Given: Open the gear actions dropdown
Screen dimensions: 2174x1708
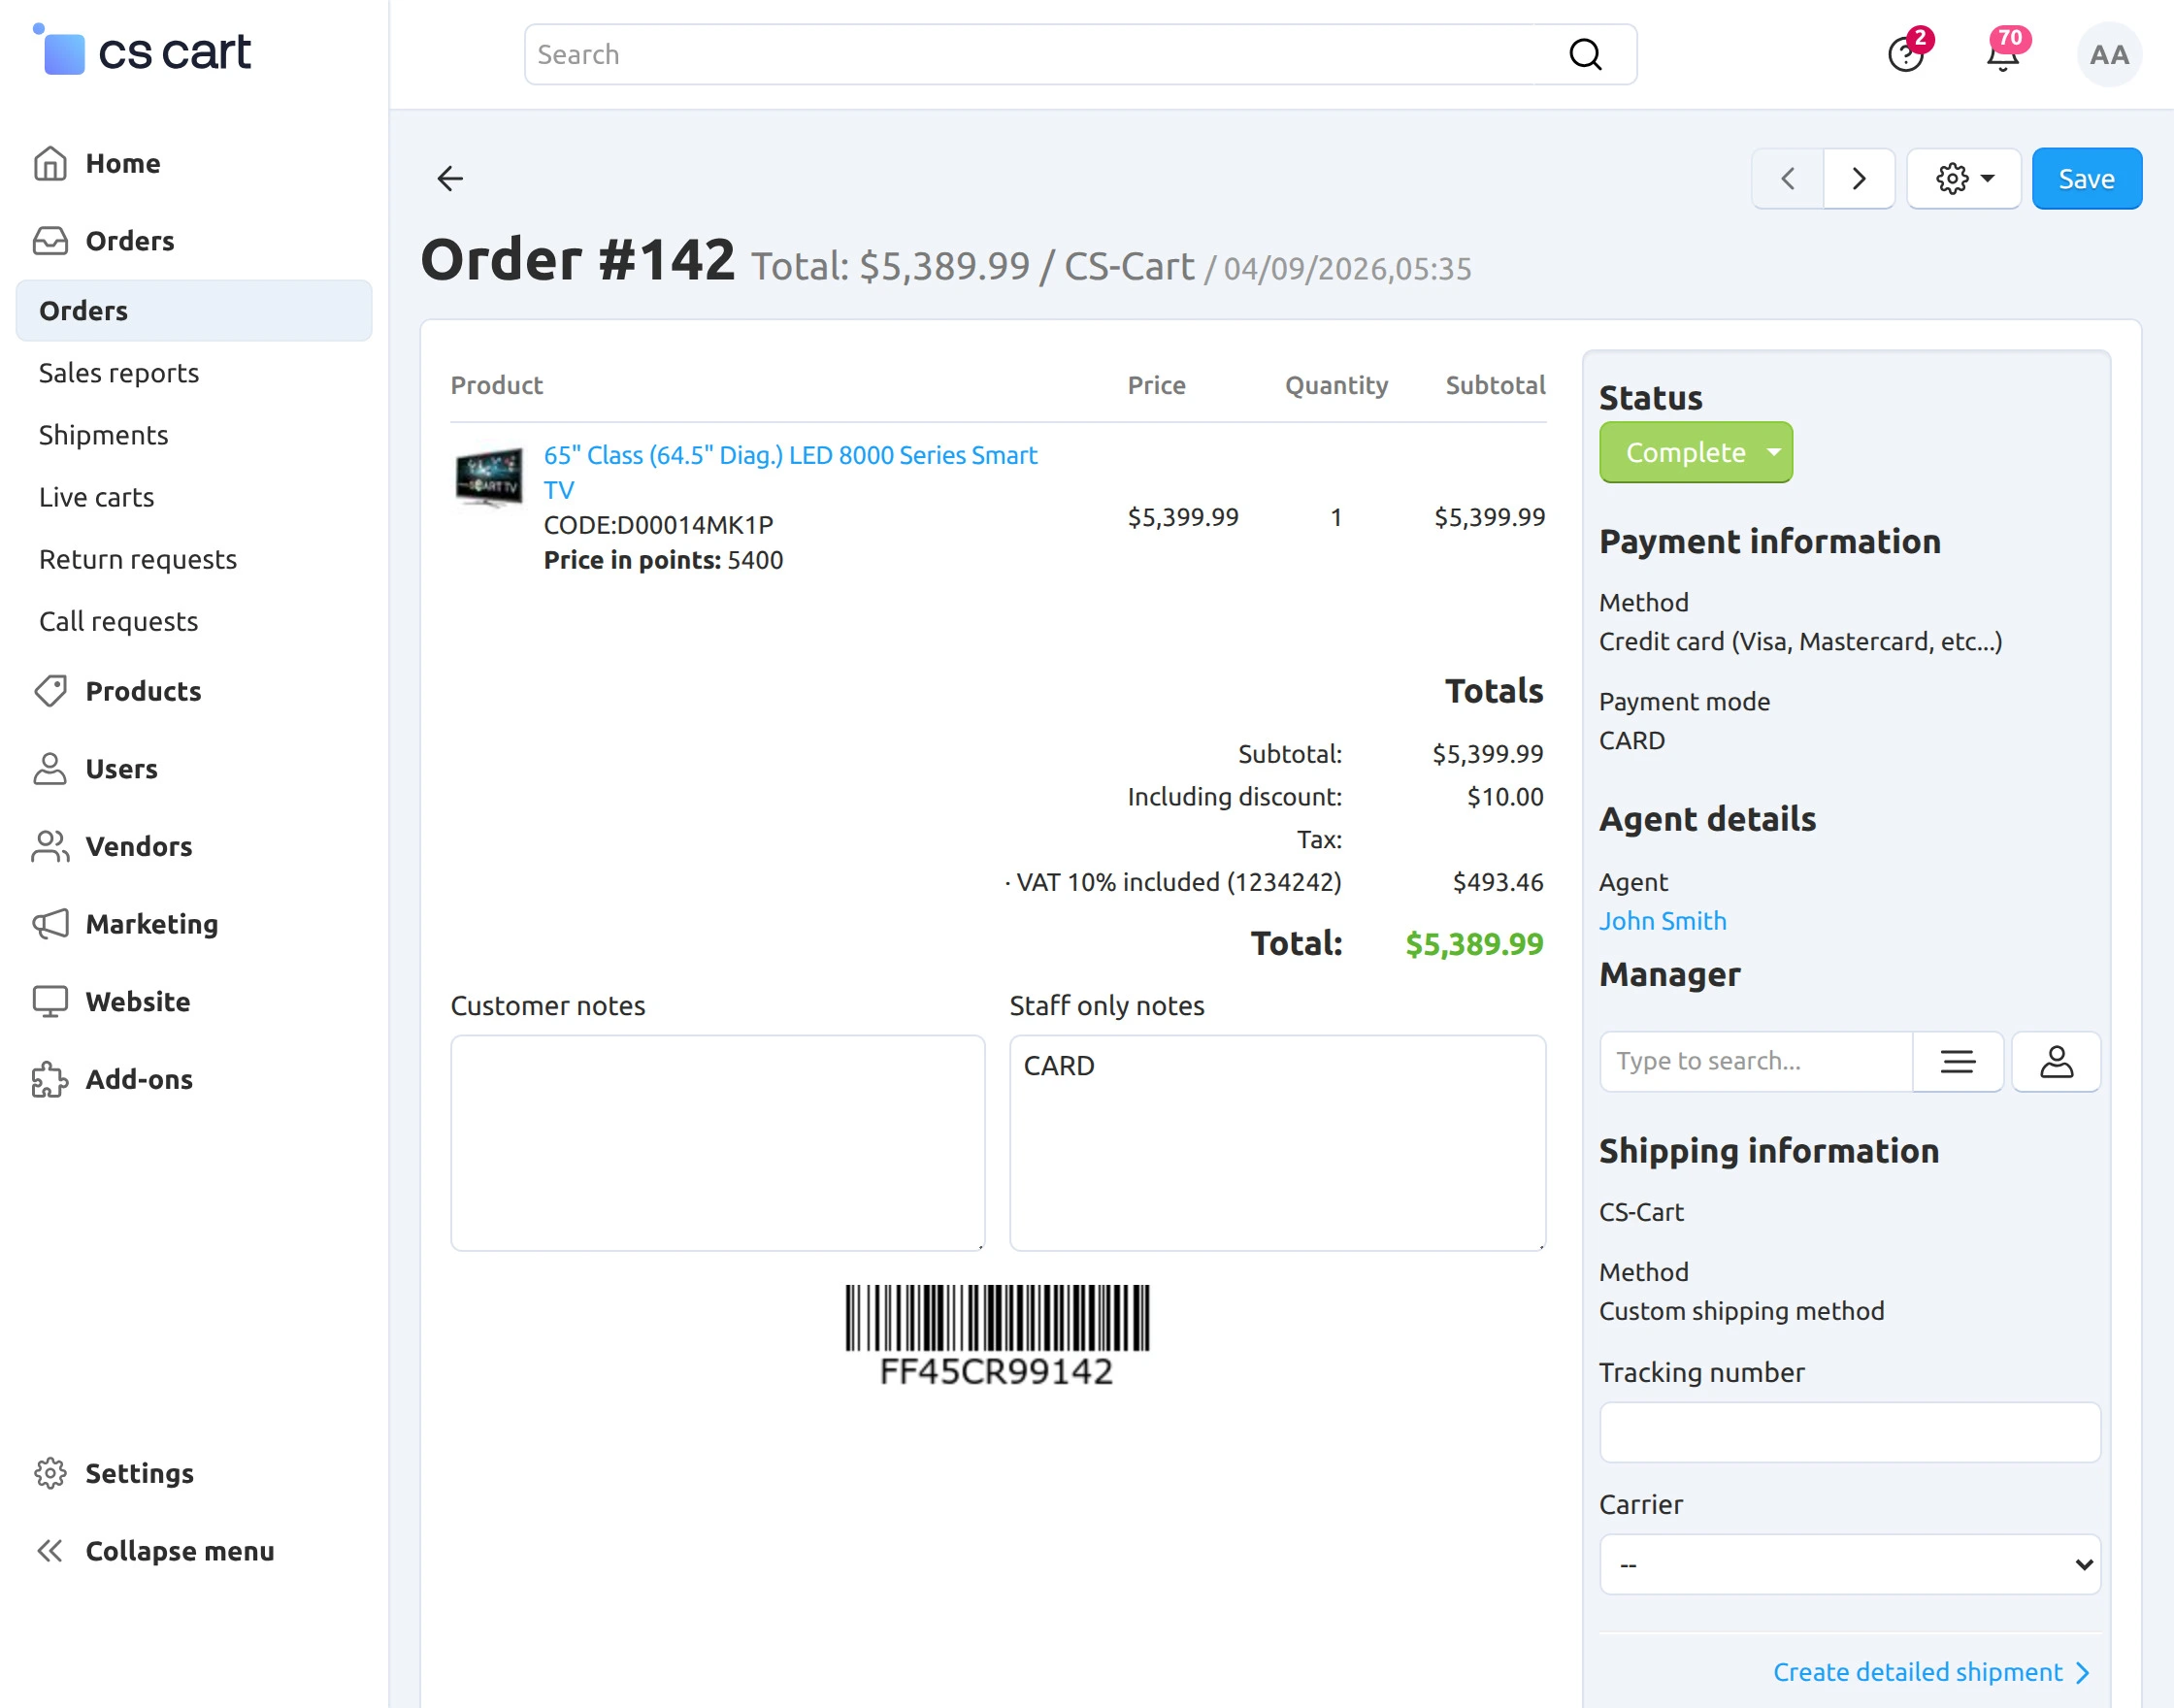Looking at the screenshot, I should pos(1964,178).
